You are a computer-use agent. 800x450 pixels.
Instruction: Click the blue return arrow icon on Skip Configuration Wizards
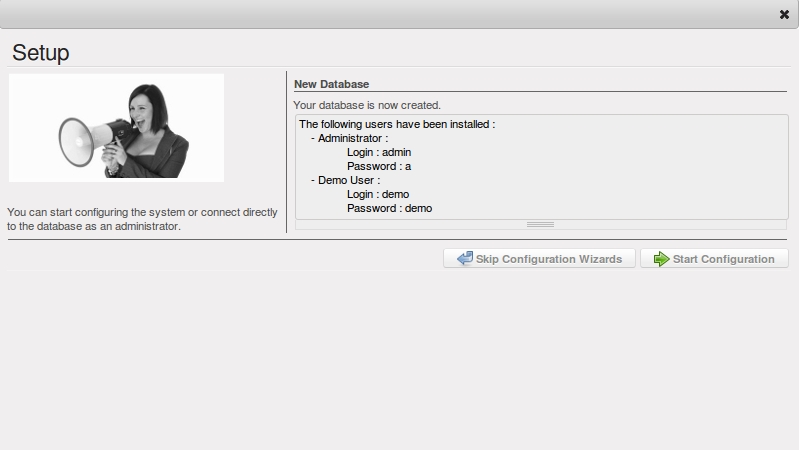465,258
